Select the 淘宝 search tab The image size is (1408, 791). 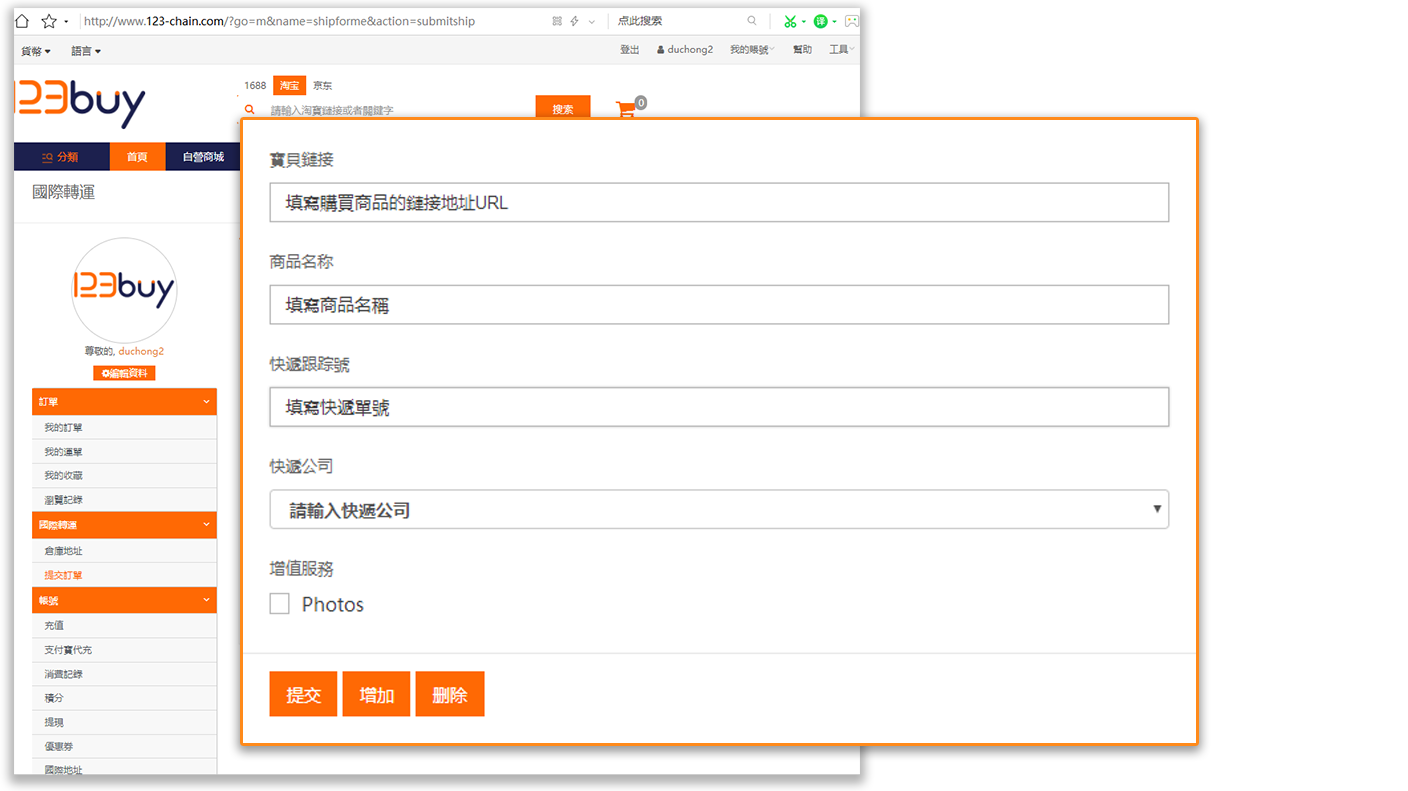point(289,86)
